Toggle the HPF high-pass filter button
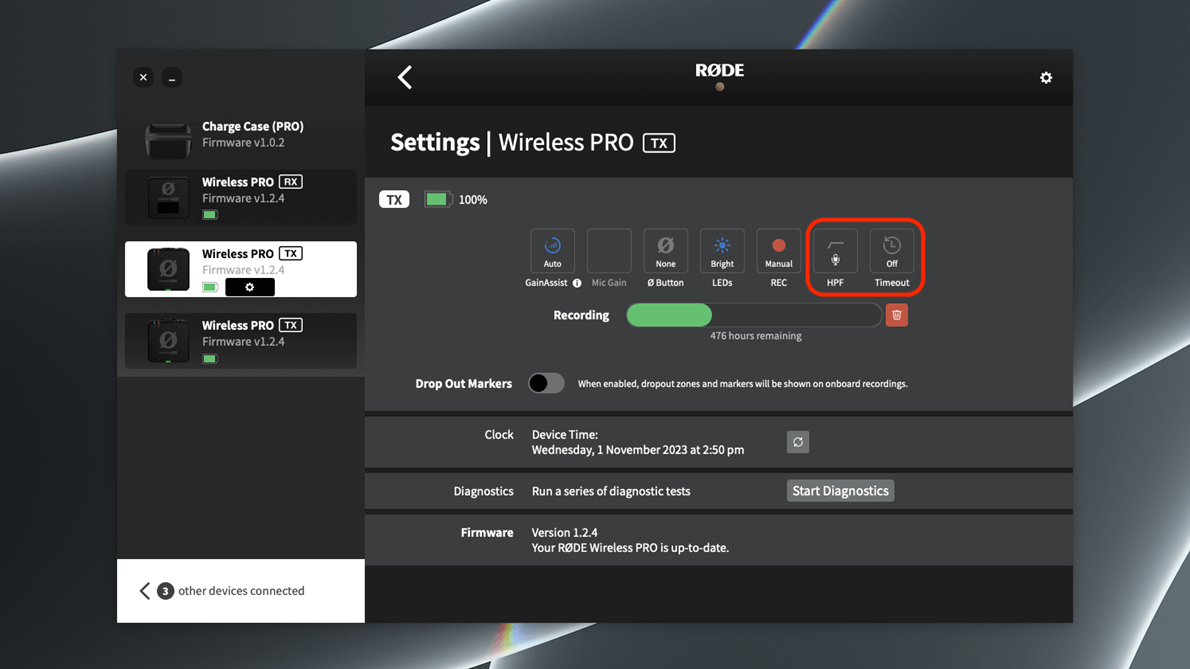 click(835, 250)
